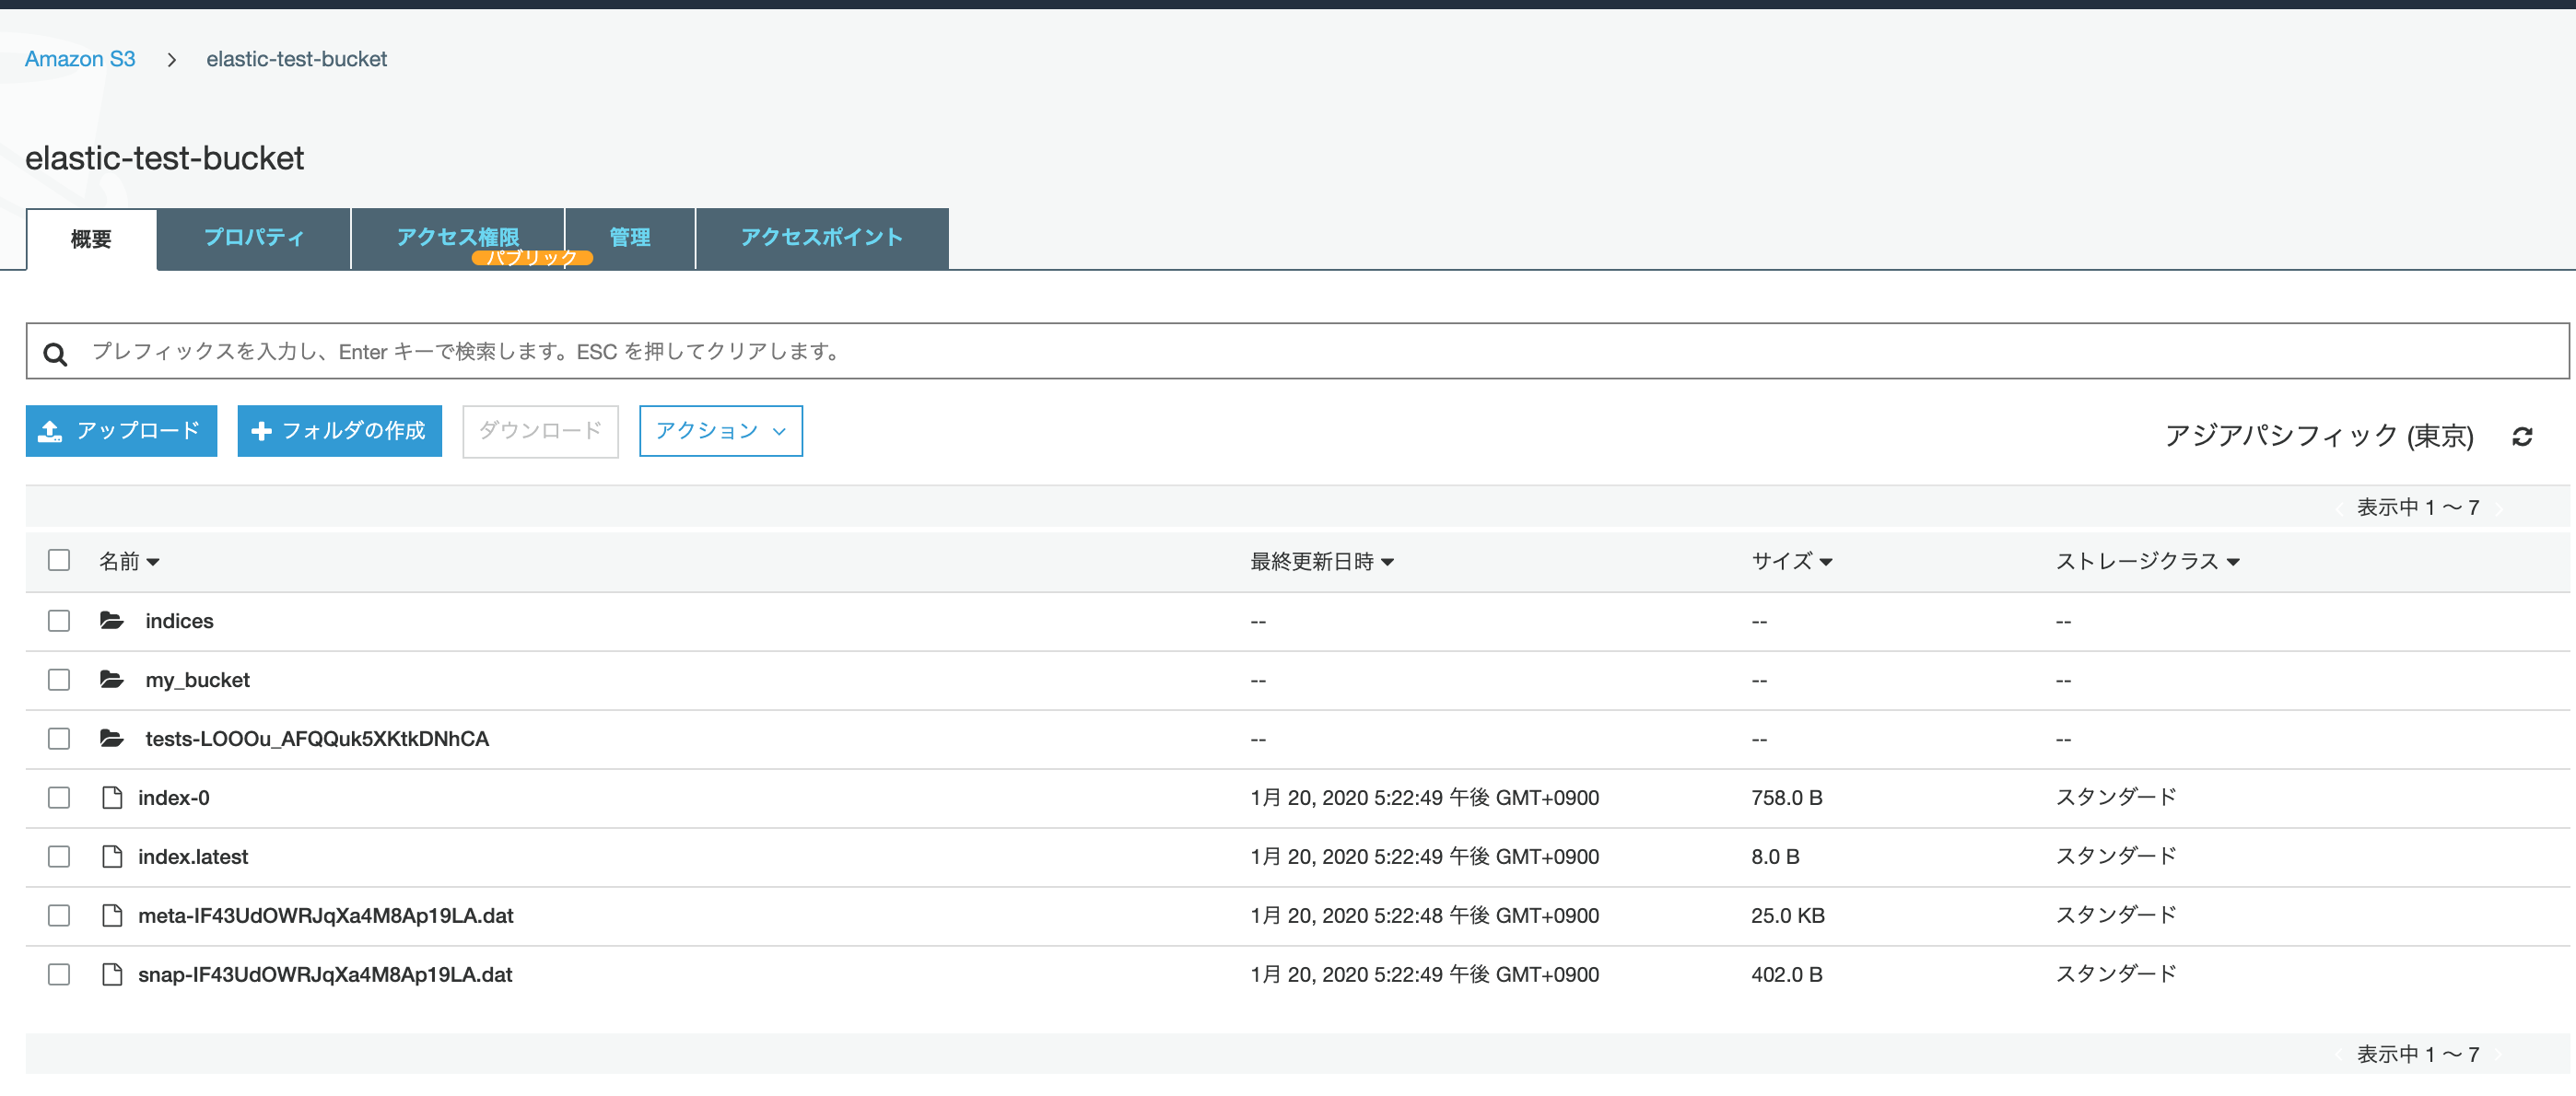Open the アクション dropdown menu
Screen dimensions: 2576x1096
pyautogui.click(x=720, y=431)
